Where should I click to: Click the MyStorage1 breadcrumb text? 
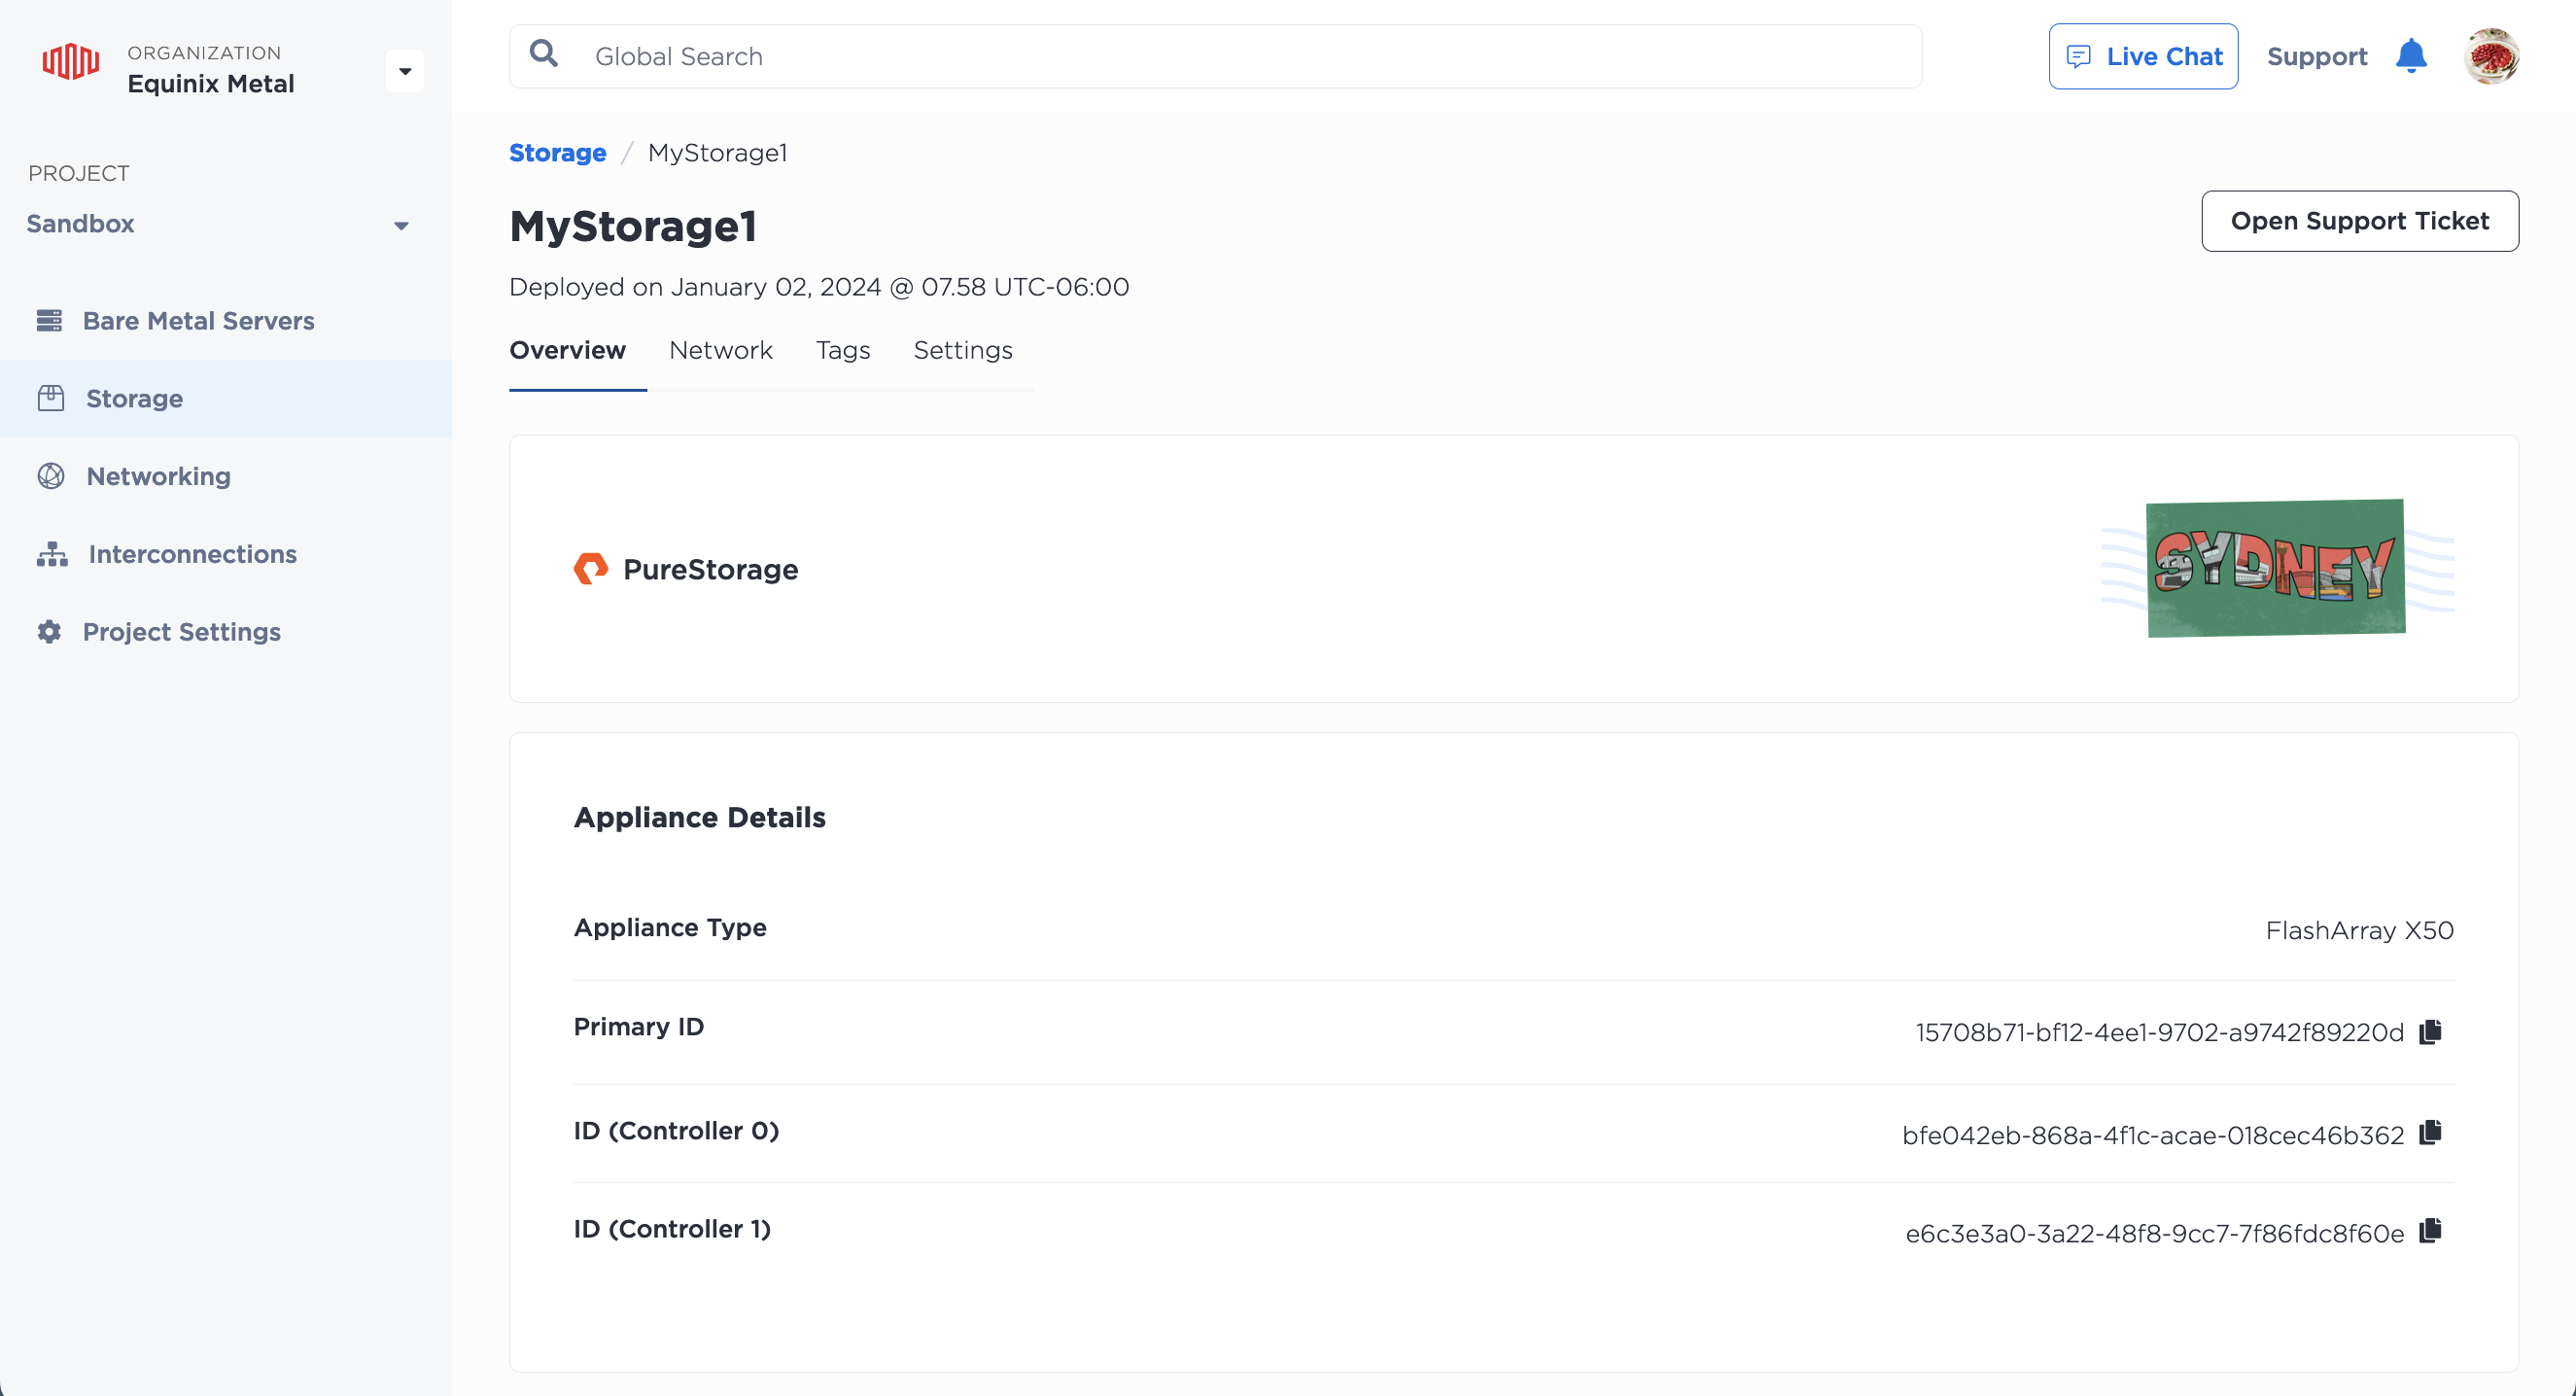click(717, 153)
